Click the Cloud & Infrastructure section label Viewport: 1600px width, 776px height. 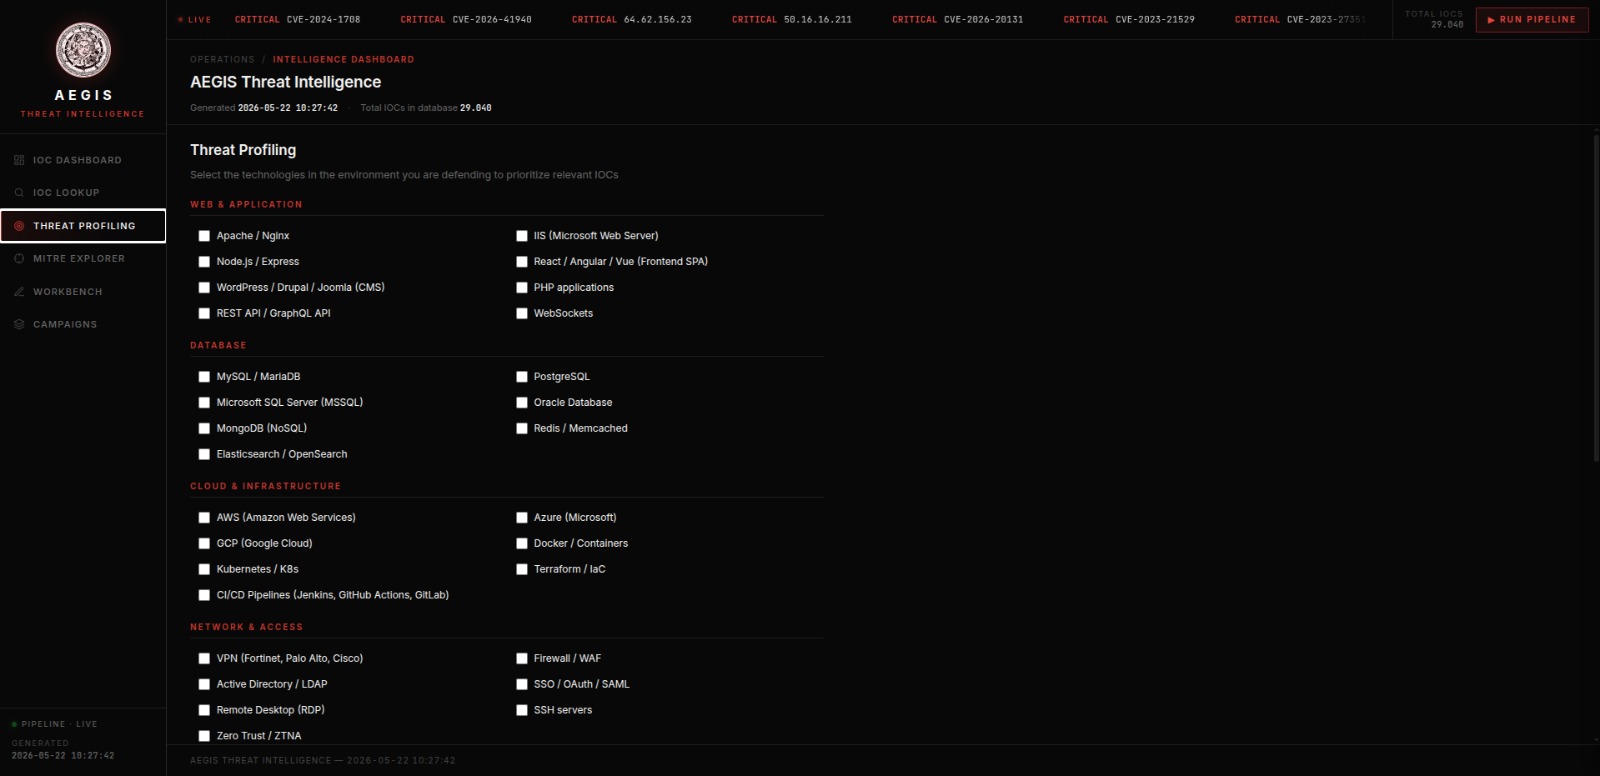pos(265,487)
